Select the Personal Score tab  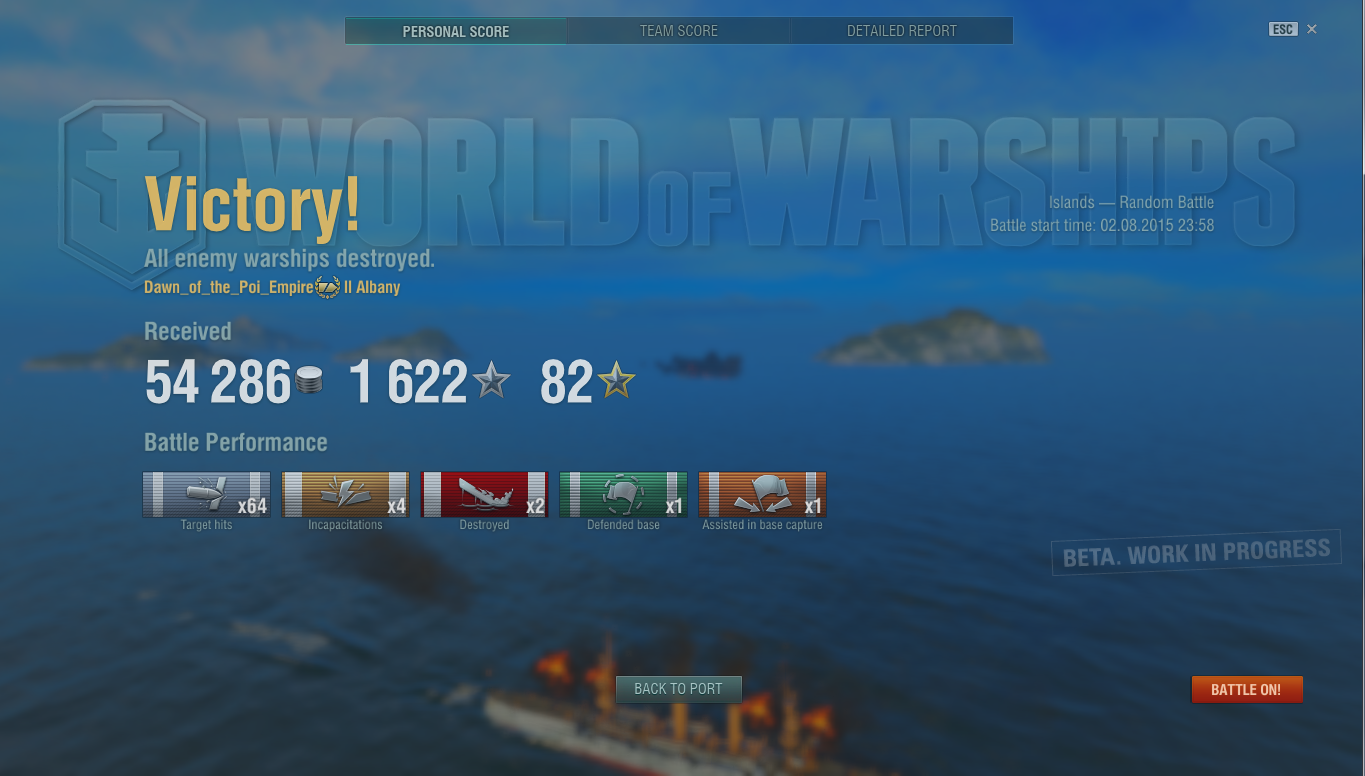pyautogui.click(x=456, y=31)
